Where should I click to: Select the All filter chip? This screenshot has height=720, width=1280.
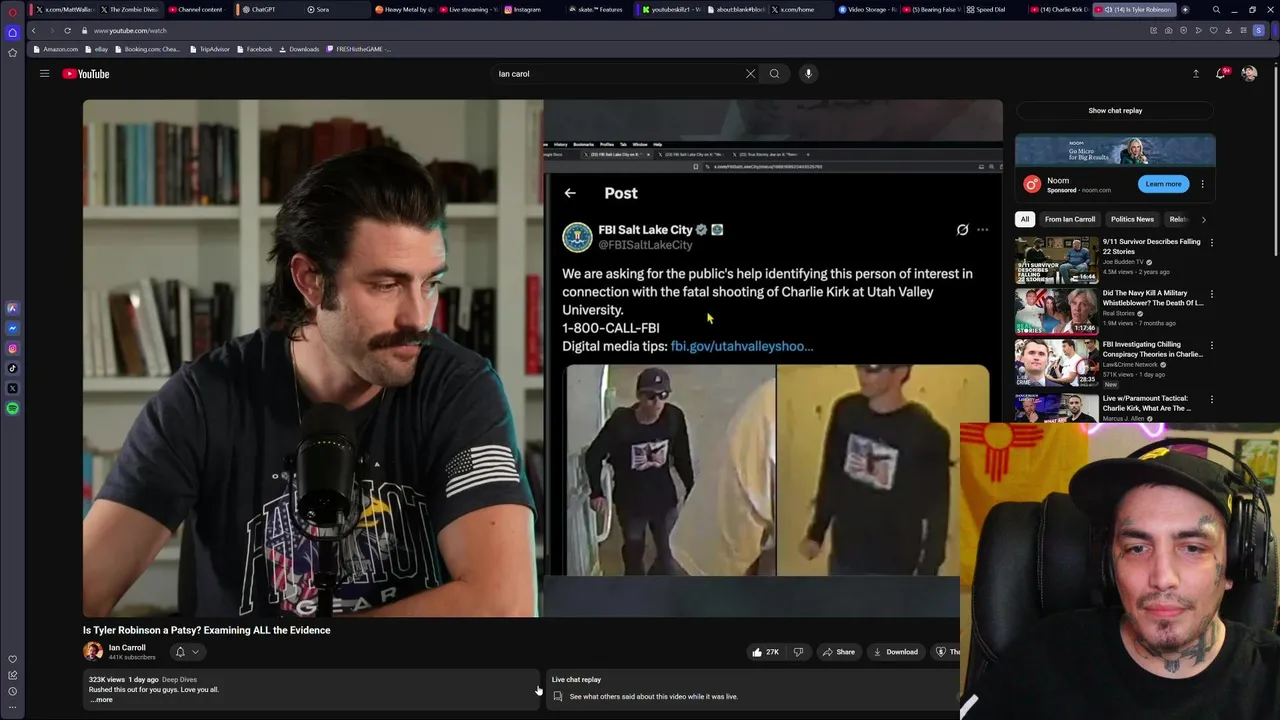1024,219
